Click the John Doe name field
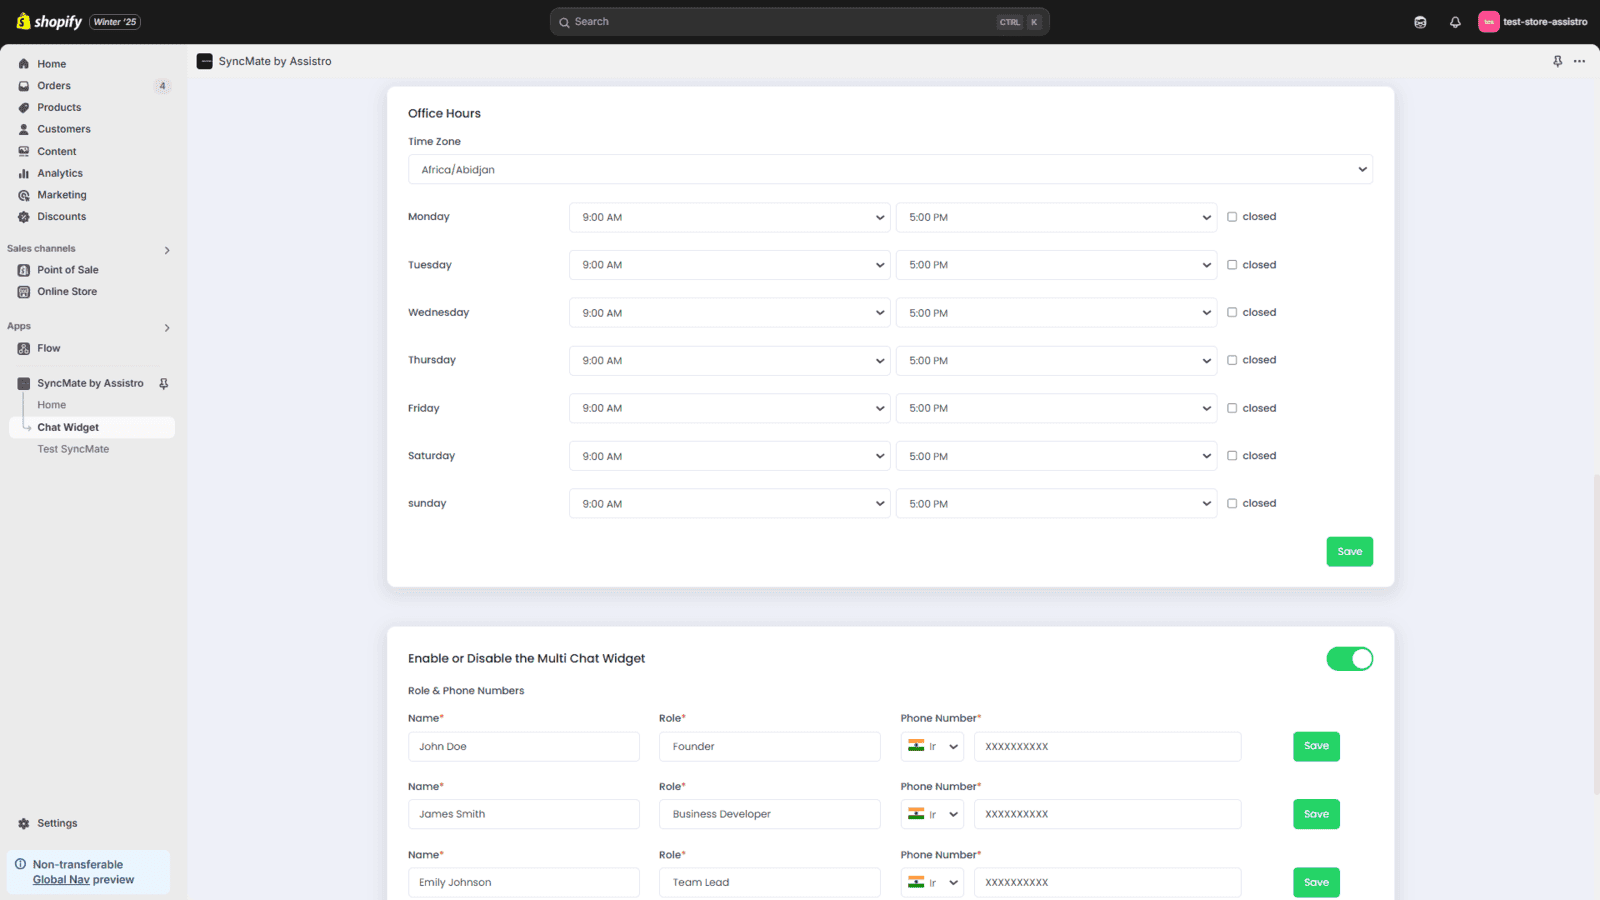 tap(523, 747)
